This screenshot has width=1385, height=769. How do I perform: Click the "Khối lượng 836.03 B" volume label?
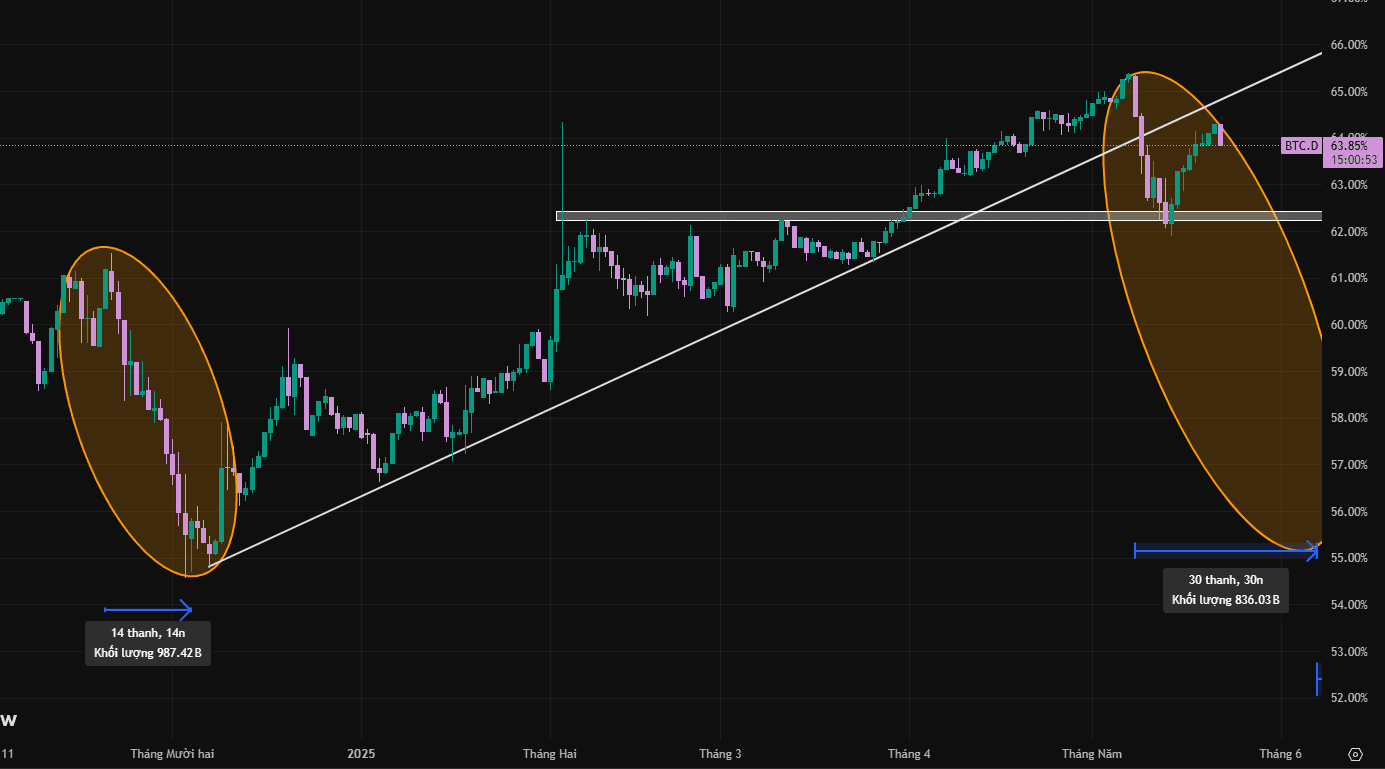(1226, 601)
